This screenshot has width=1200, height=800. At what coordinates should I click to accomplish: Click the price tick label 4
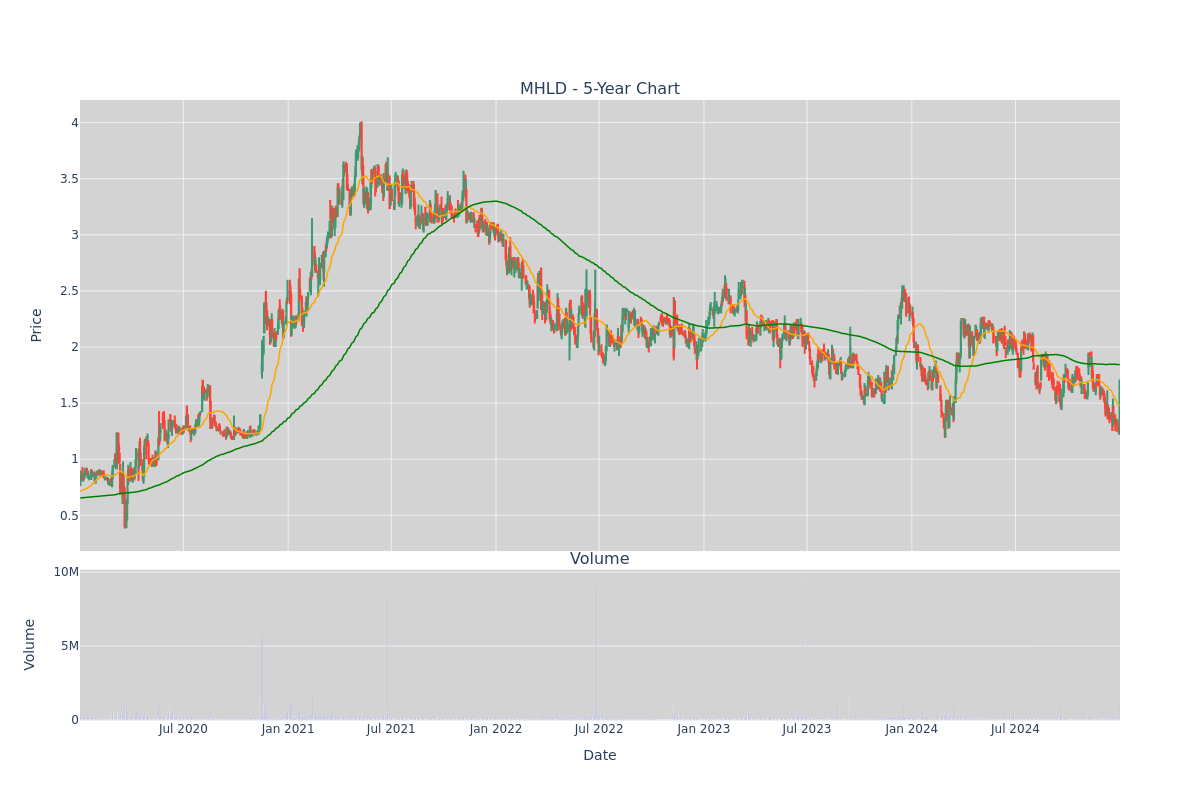click(x=74, y=123)
